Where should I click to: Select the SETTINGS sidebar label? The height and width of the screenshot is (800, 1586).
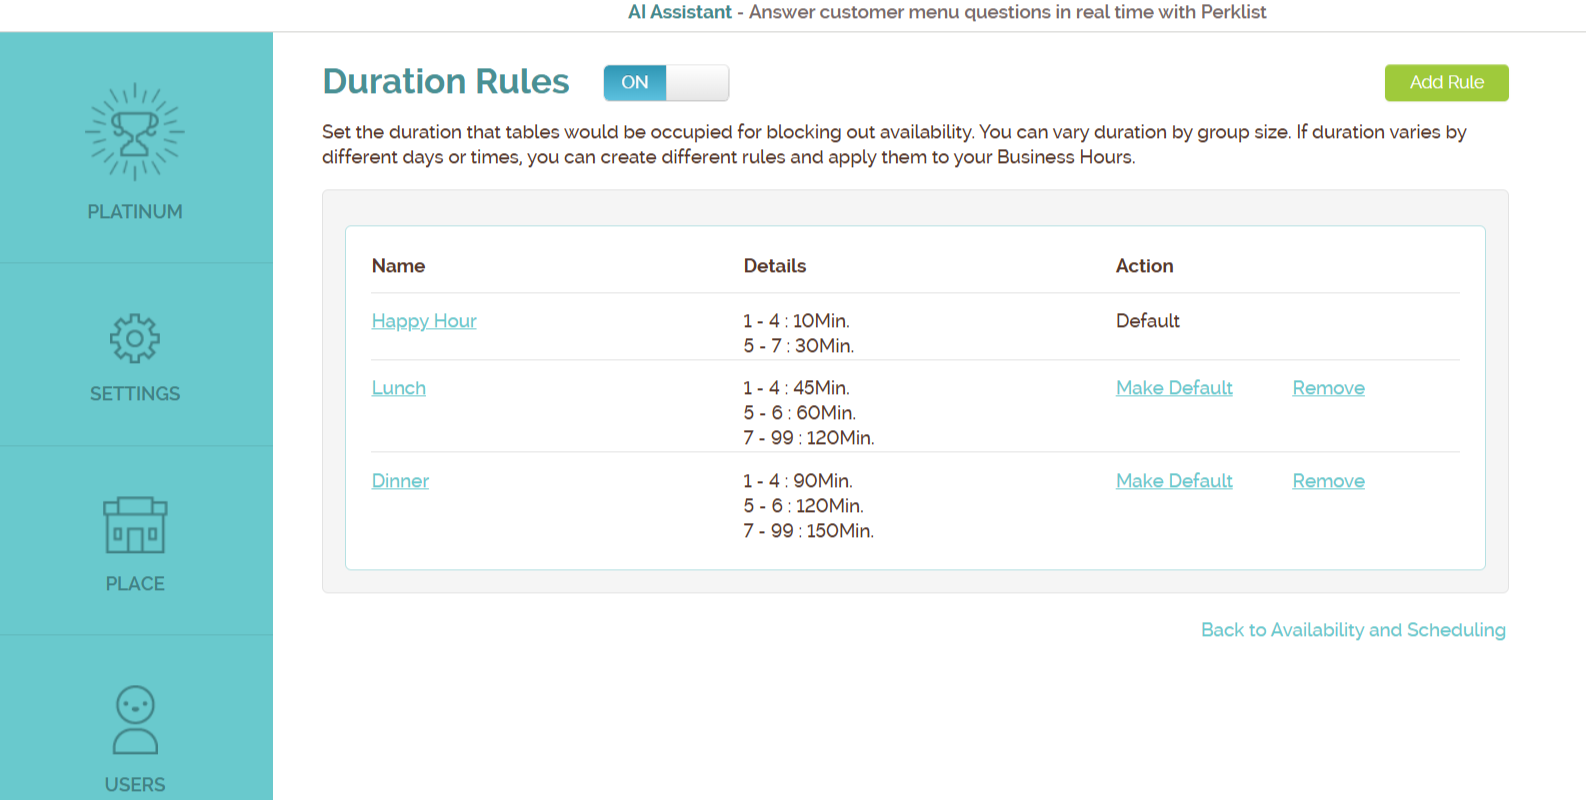pyautogui.click(x=135, y=394)
